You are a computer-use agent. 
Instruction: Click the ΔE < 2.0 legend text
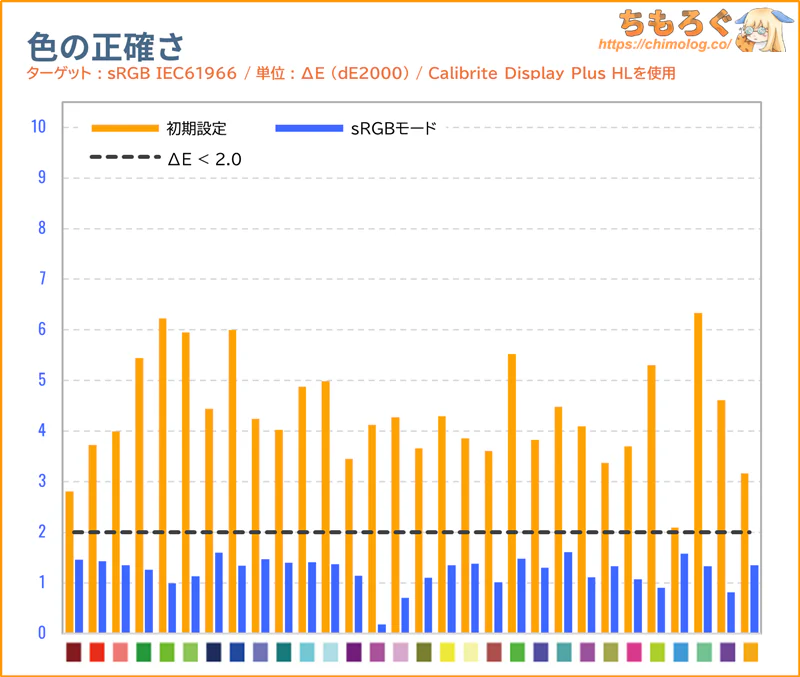205,158
